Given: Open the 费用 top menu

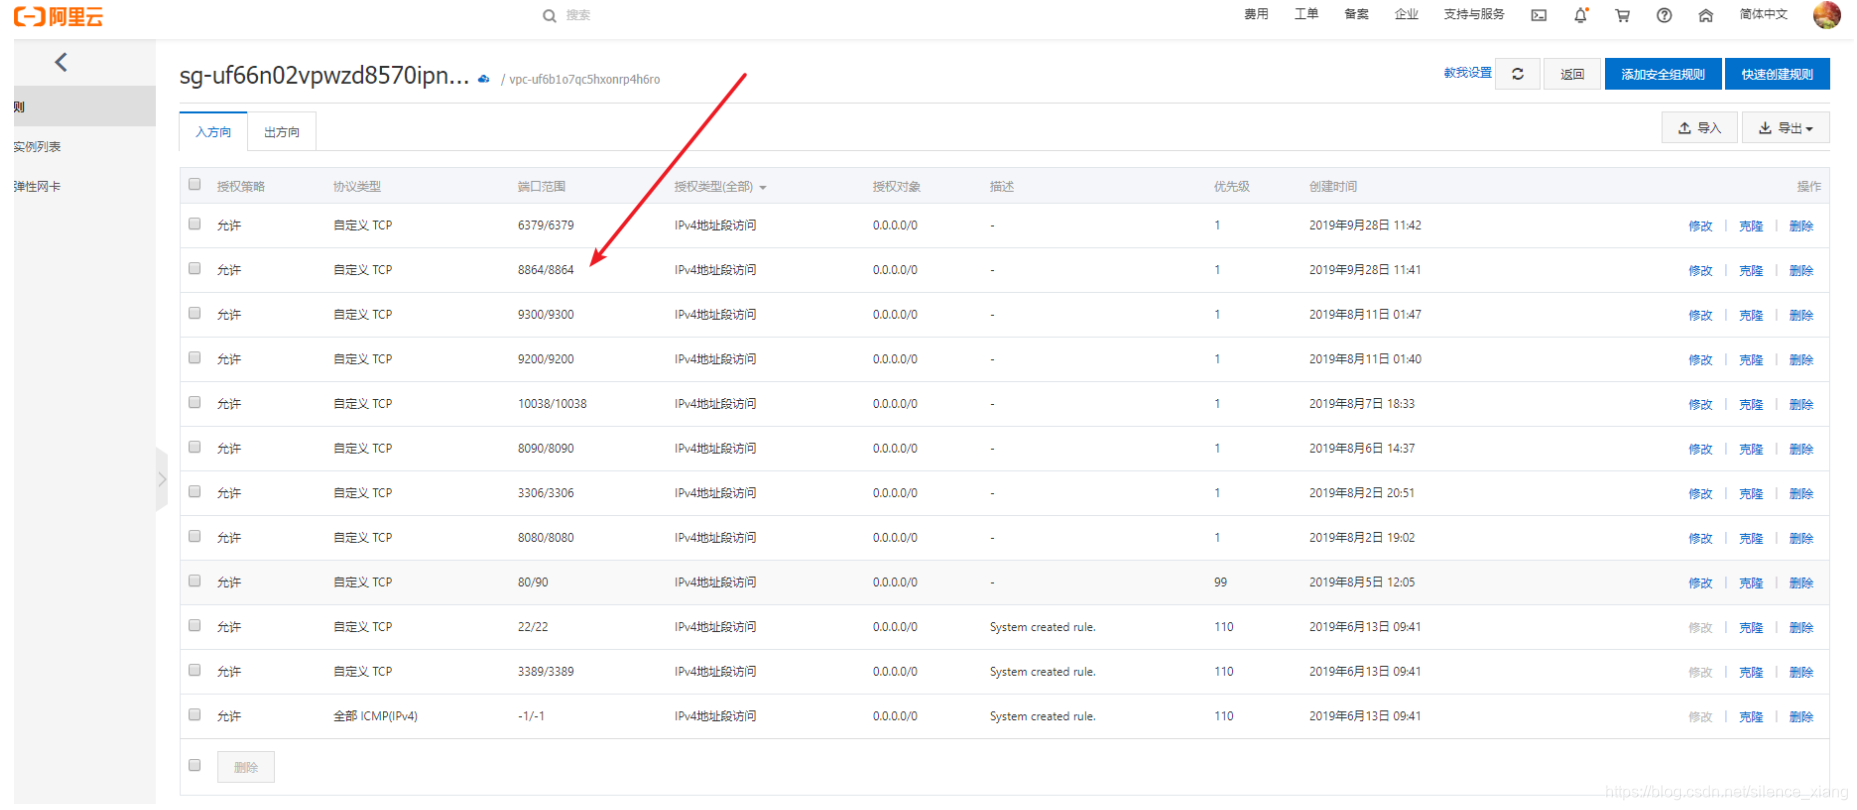Looking at the screenshot, I should pos(1256,14).
